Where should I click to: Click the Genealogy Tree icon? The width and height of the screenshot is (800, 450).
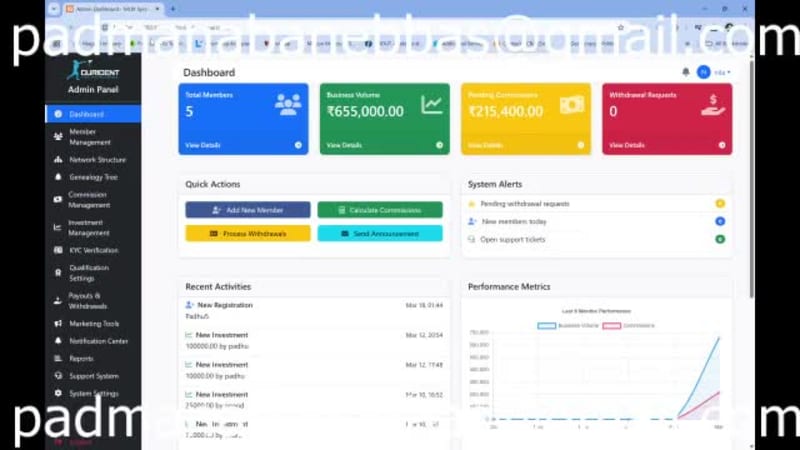click(58, 177)
